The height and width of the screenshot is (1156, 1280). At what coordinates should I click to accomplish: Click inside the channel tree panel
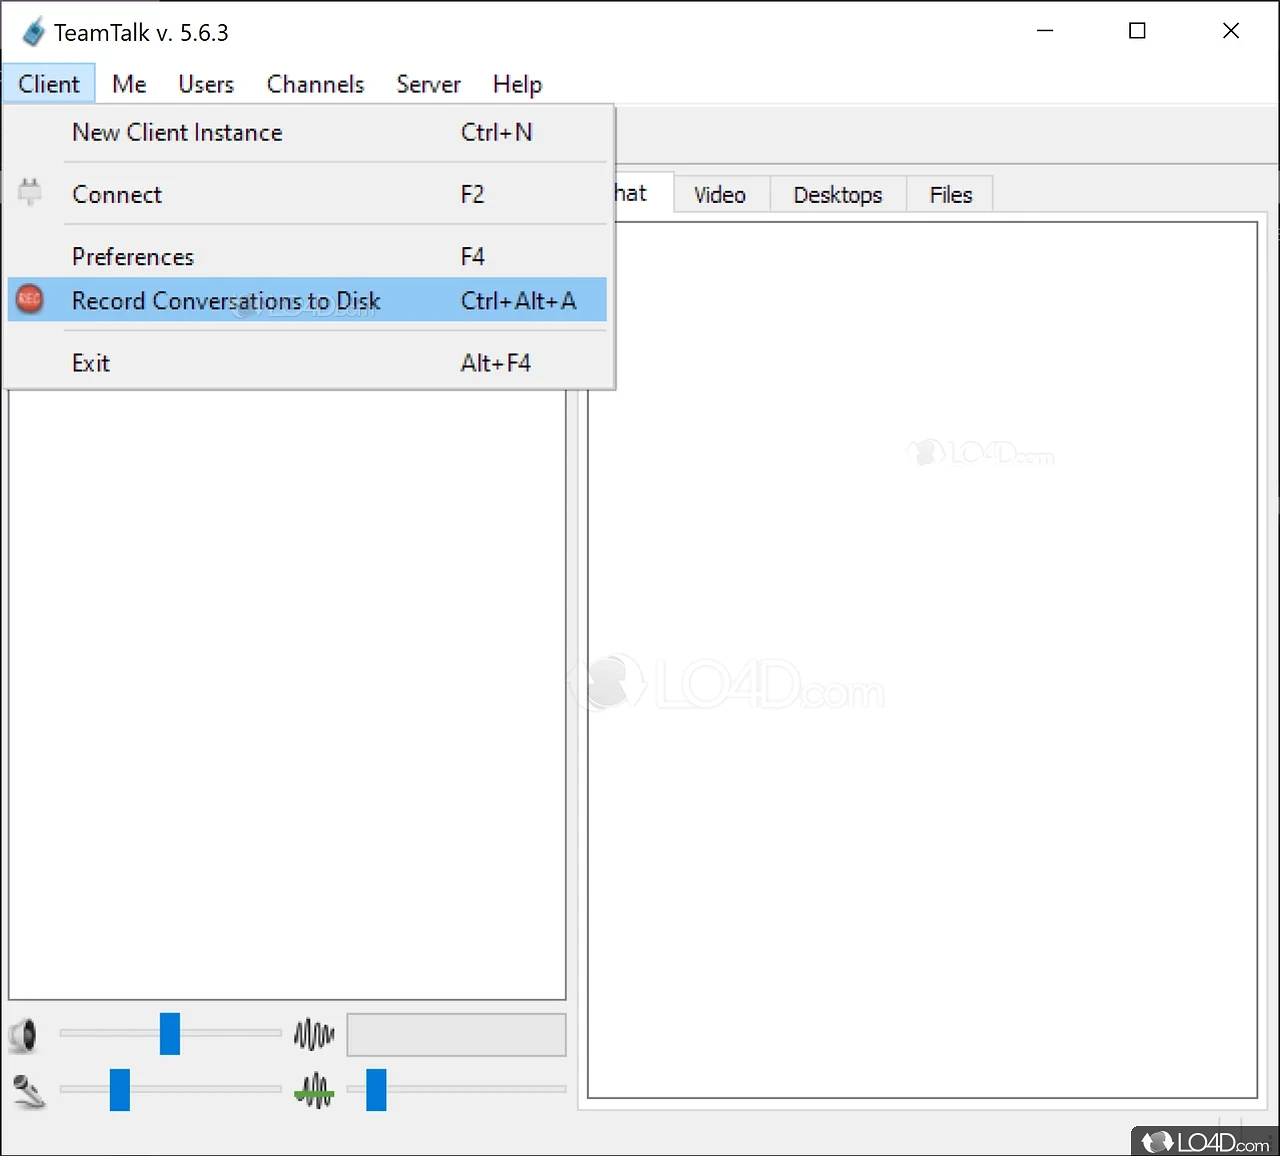(287, 694)
